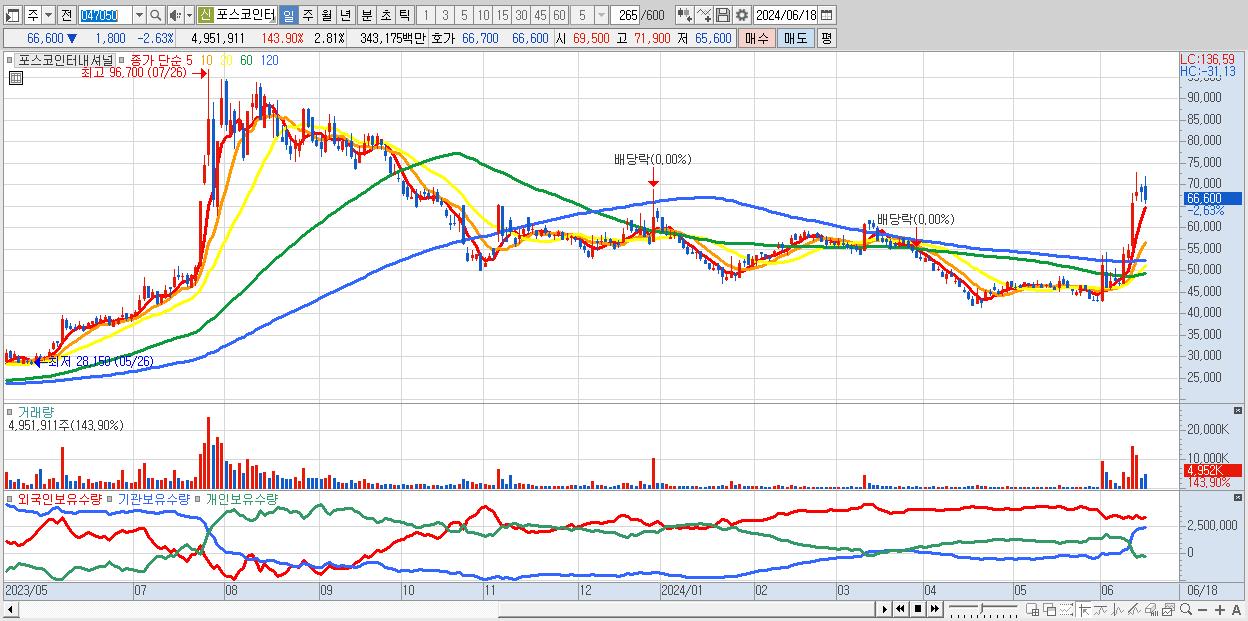Select the 일 daily period tab

(x=288, y=15)
